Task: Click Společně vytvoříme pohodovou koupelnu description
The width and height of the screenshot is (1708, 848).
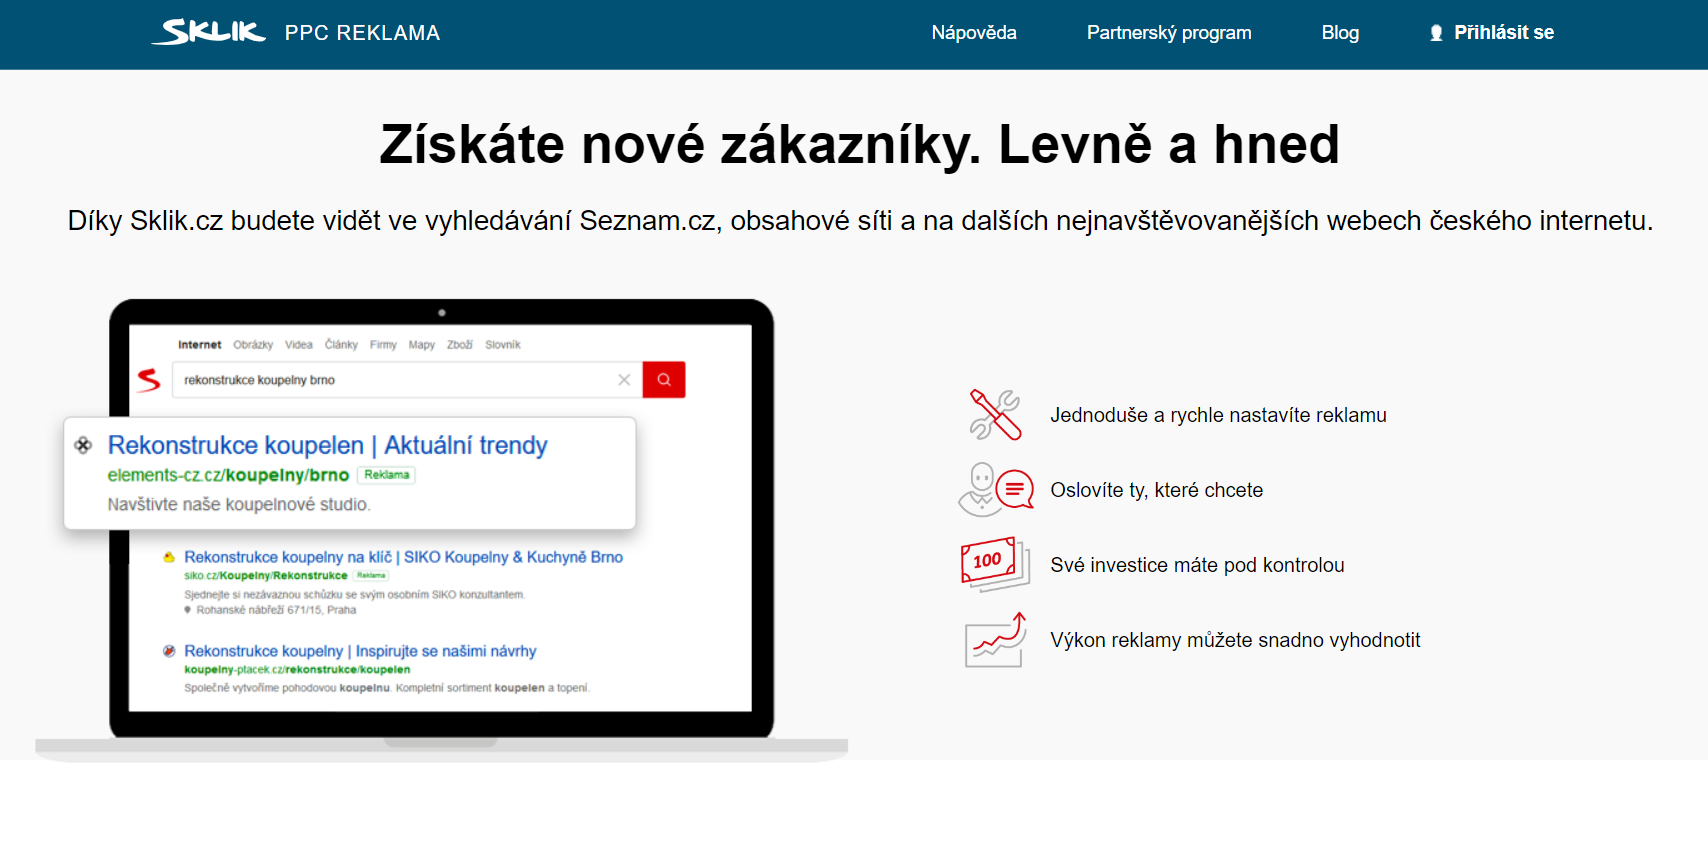Action: click(x=387, y=688)
